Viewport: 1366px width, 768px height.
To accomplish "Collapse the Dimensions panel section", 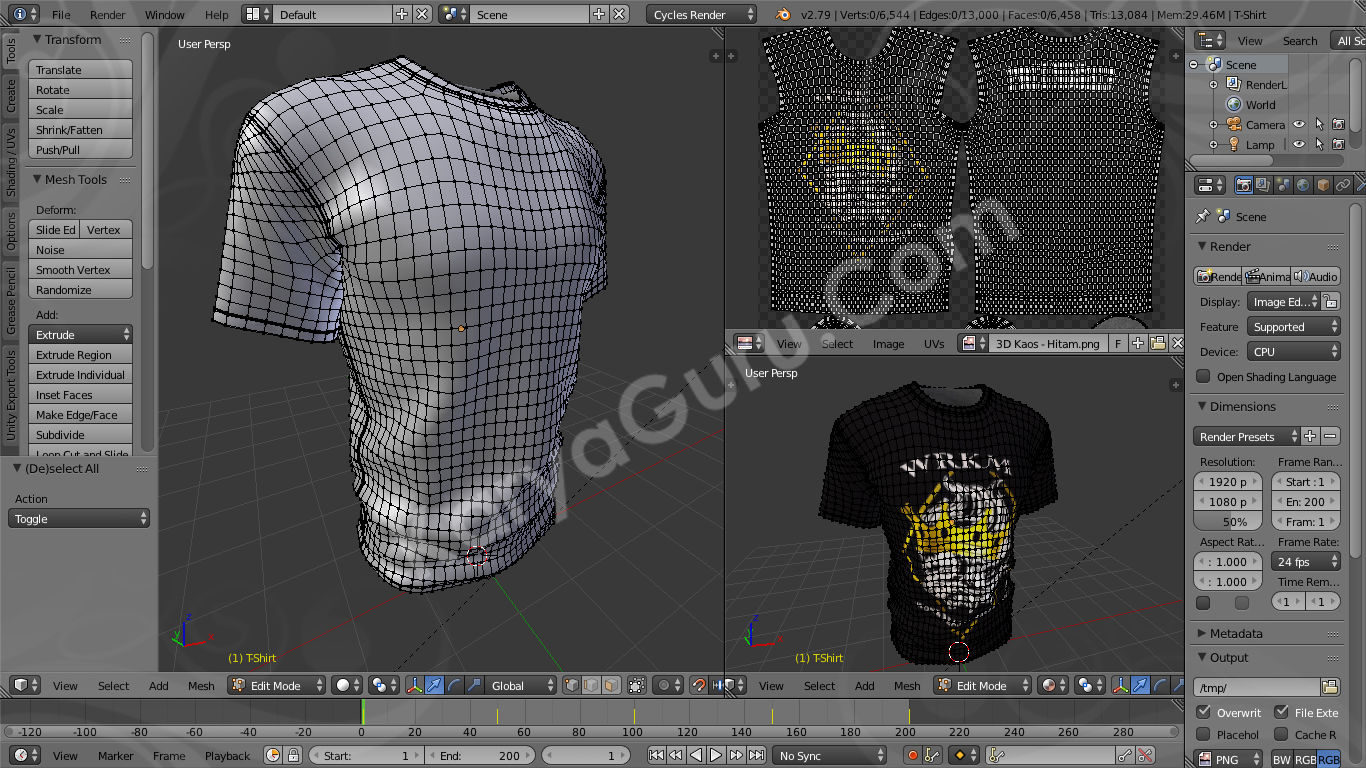I will (1242, 407).
